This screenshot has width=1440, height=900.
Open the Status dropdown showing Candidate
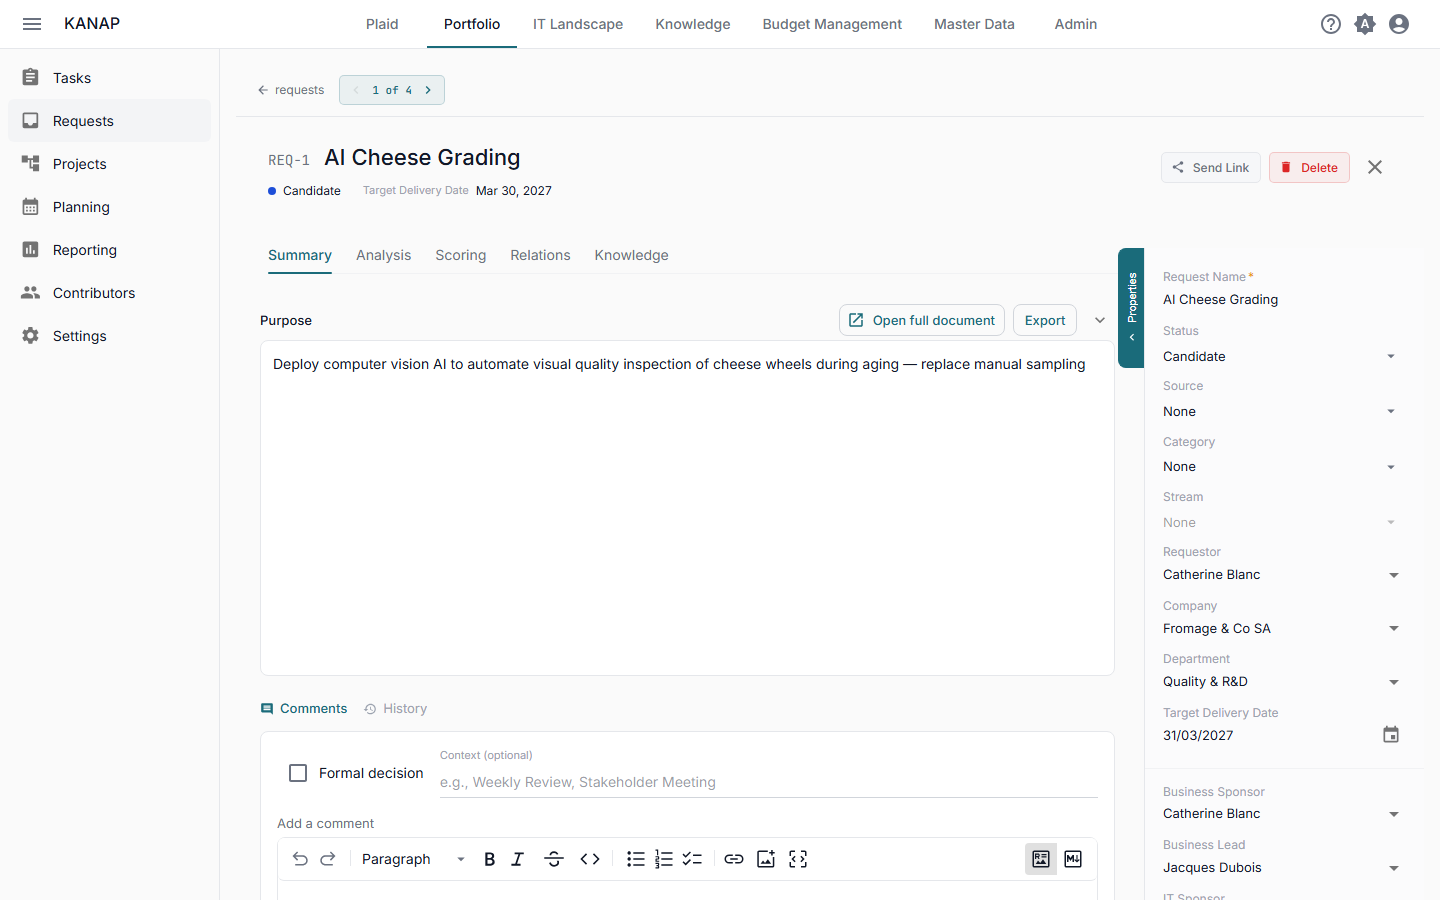point(1280,357)
